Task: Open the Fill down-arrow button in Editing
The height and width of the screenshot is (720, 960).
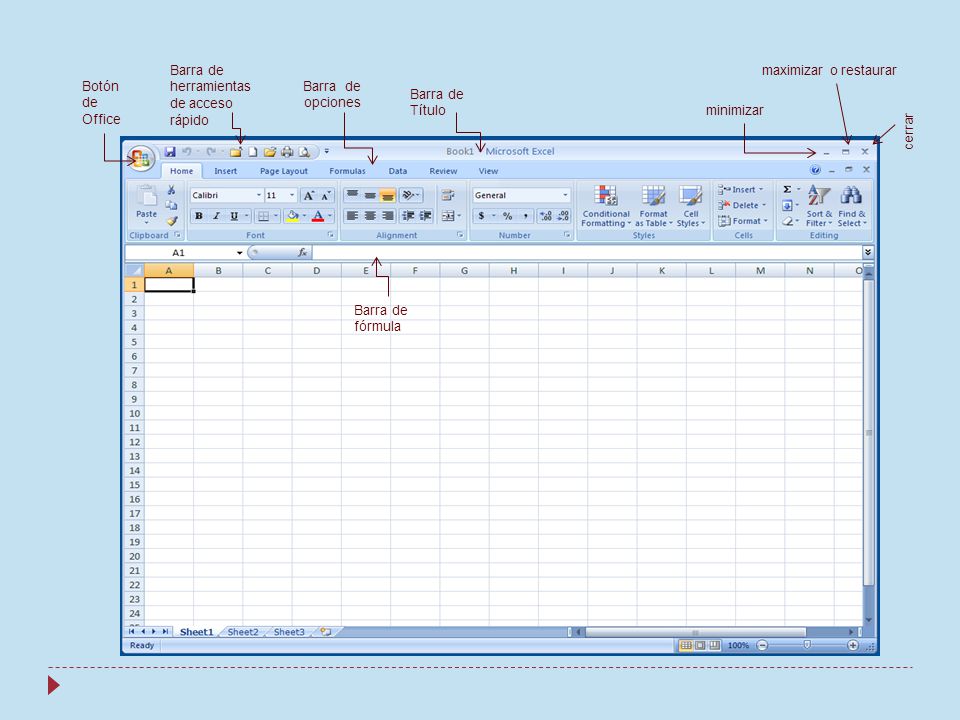Action: pyautogui.click(x=788, y=205)
